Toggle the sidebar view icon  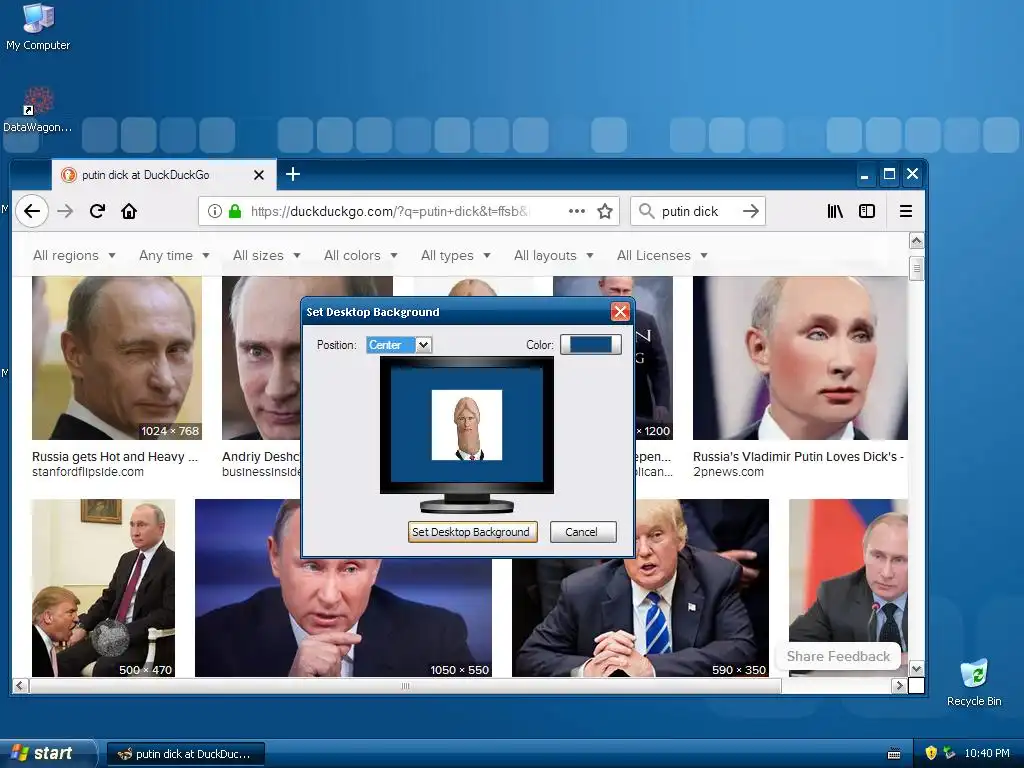[867, 211]
